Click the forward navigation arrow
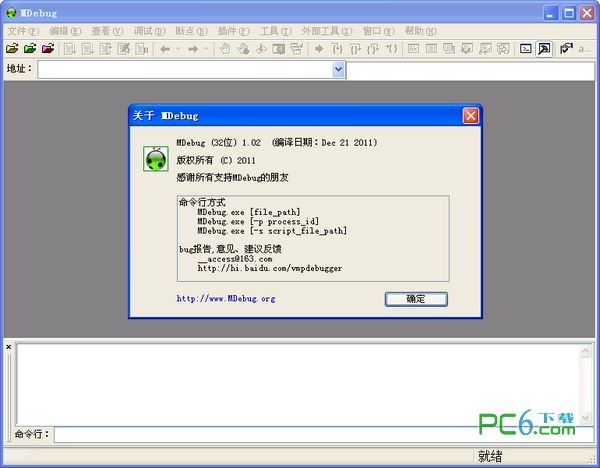The image size is (600, 468). pyautogui.click(x=193, y=49)
